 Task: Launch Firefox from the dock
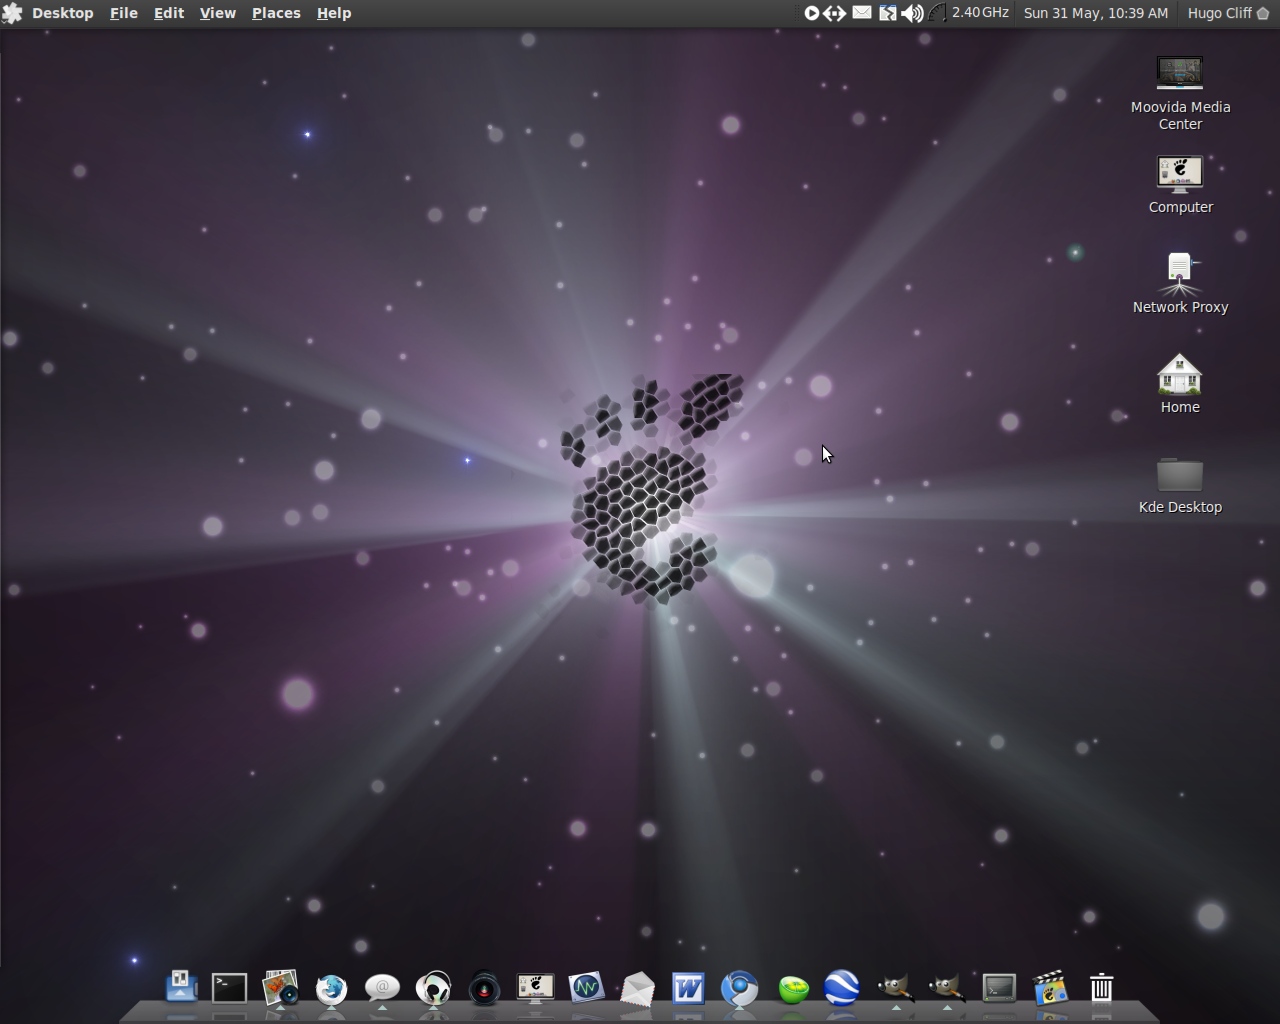click(x=331, y=989)
